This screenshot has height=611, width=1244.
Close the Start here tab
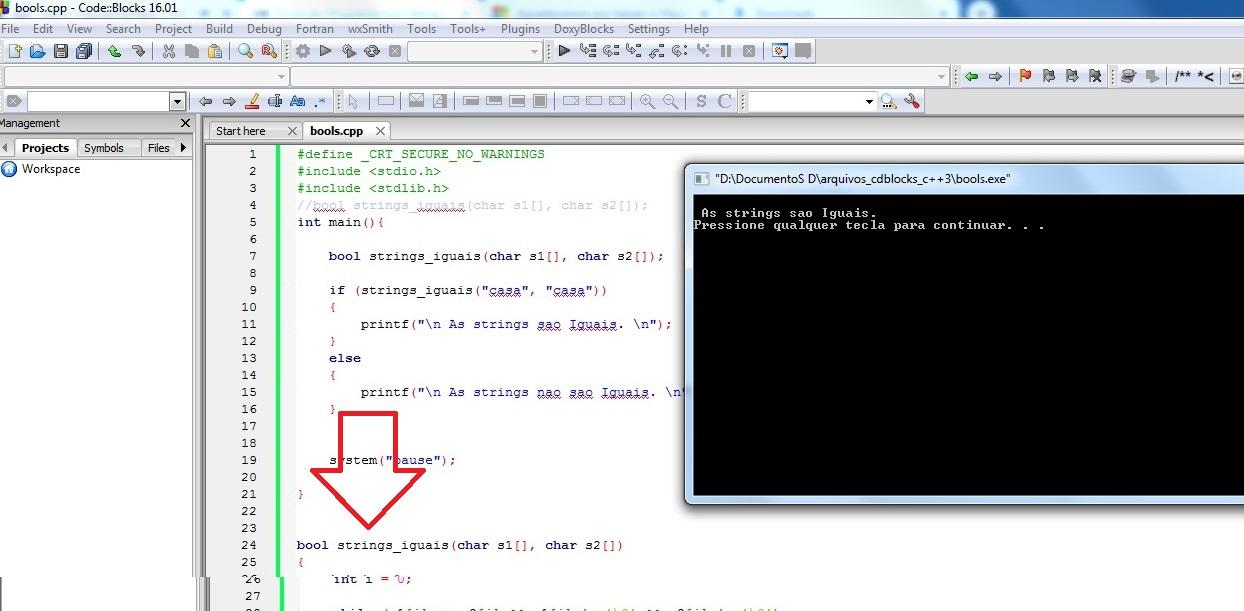pyautogui.click(x=293, y=131)
